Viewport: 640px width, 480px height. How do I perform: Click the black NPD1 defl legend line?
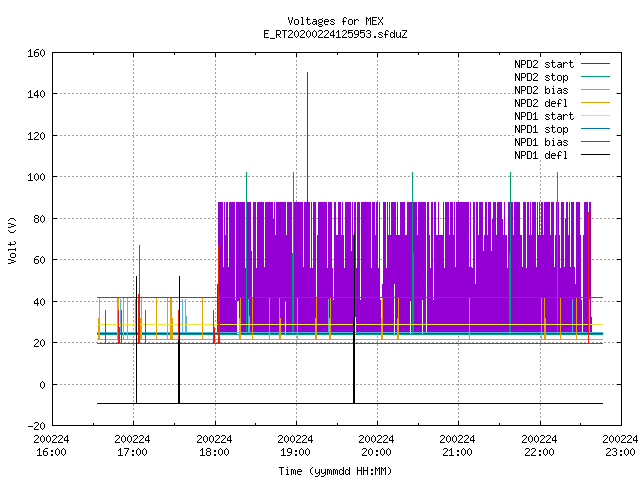click(595, 155)
